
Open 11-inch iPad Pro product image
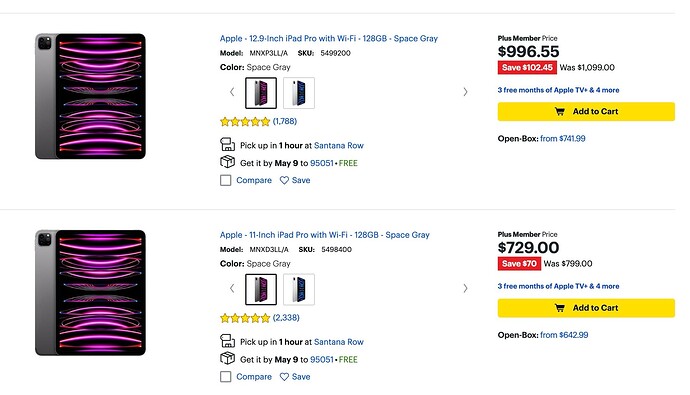[x=90, y=293]
